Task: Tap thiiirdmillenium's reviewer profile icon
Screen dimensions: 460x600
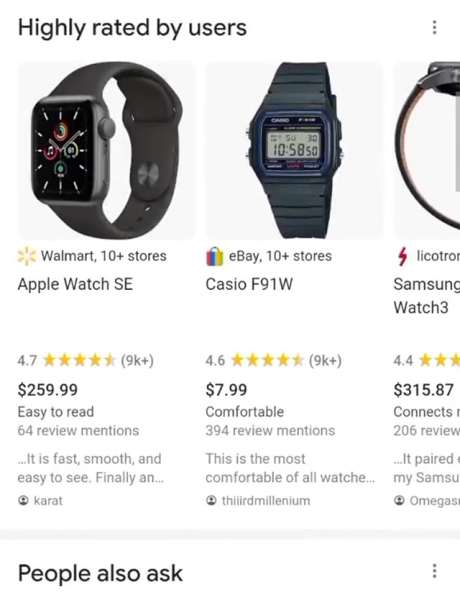Action: pyautogui.click(x=211, y=500)
